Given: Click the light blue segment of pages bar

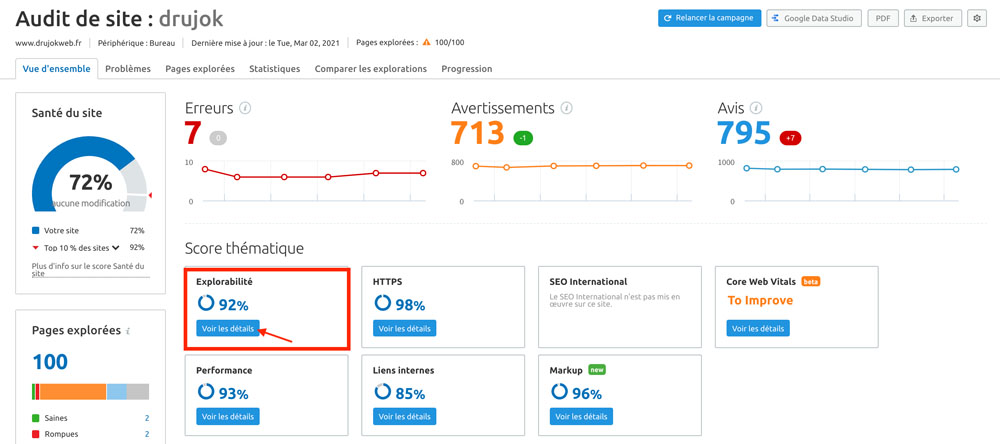Looking at the screenshot, I should 116,392.
